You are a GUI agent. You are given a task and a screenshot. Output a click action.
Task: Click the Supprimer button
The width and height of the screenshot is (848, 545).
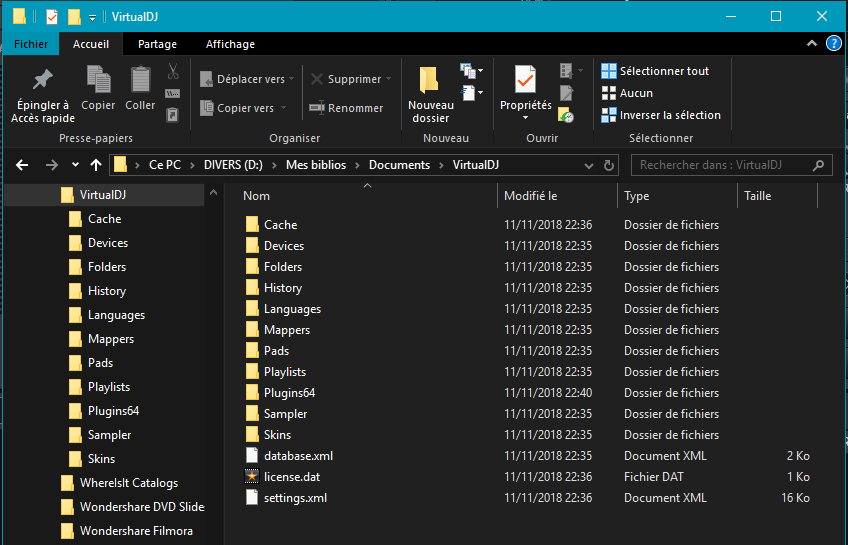pos(351,79)
